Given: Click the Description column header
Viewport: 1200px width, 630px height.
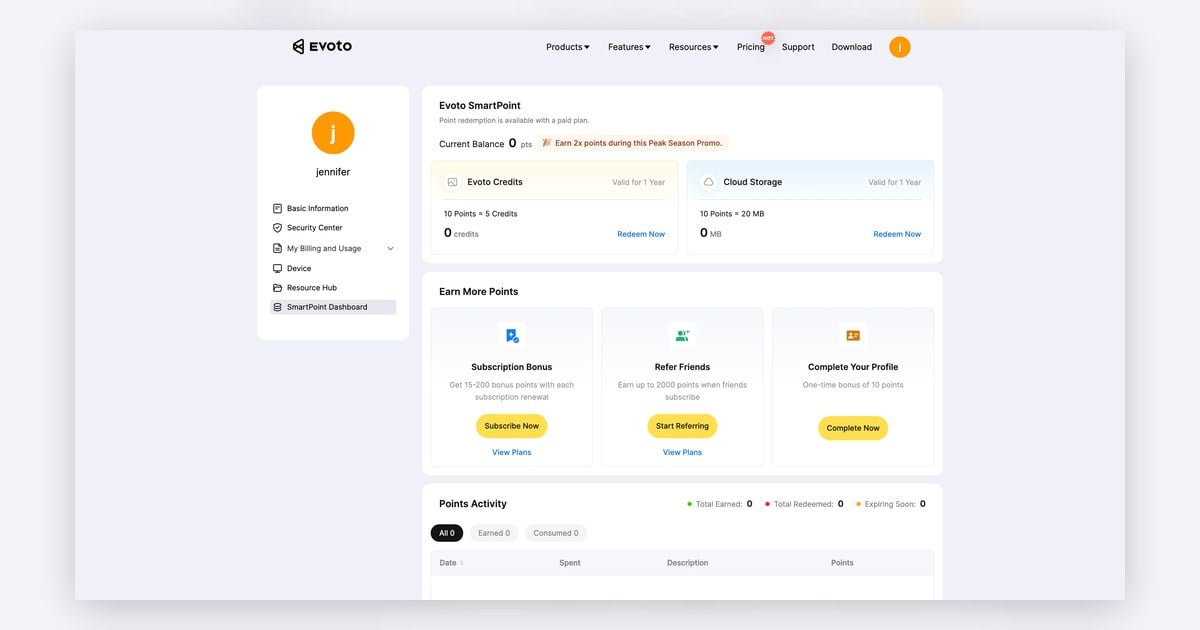Looking at the screenshot, I should tap(688, 563).
